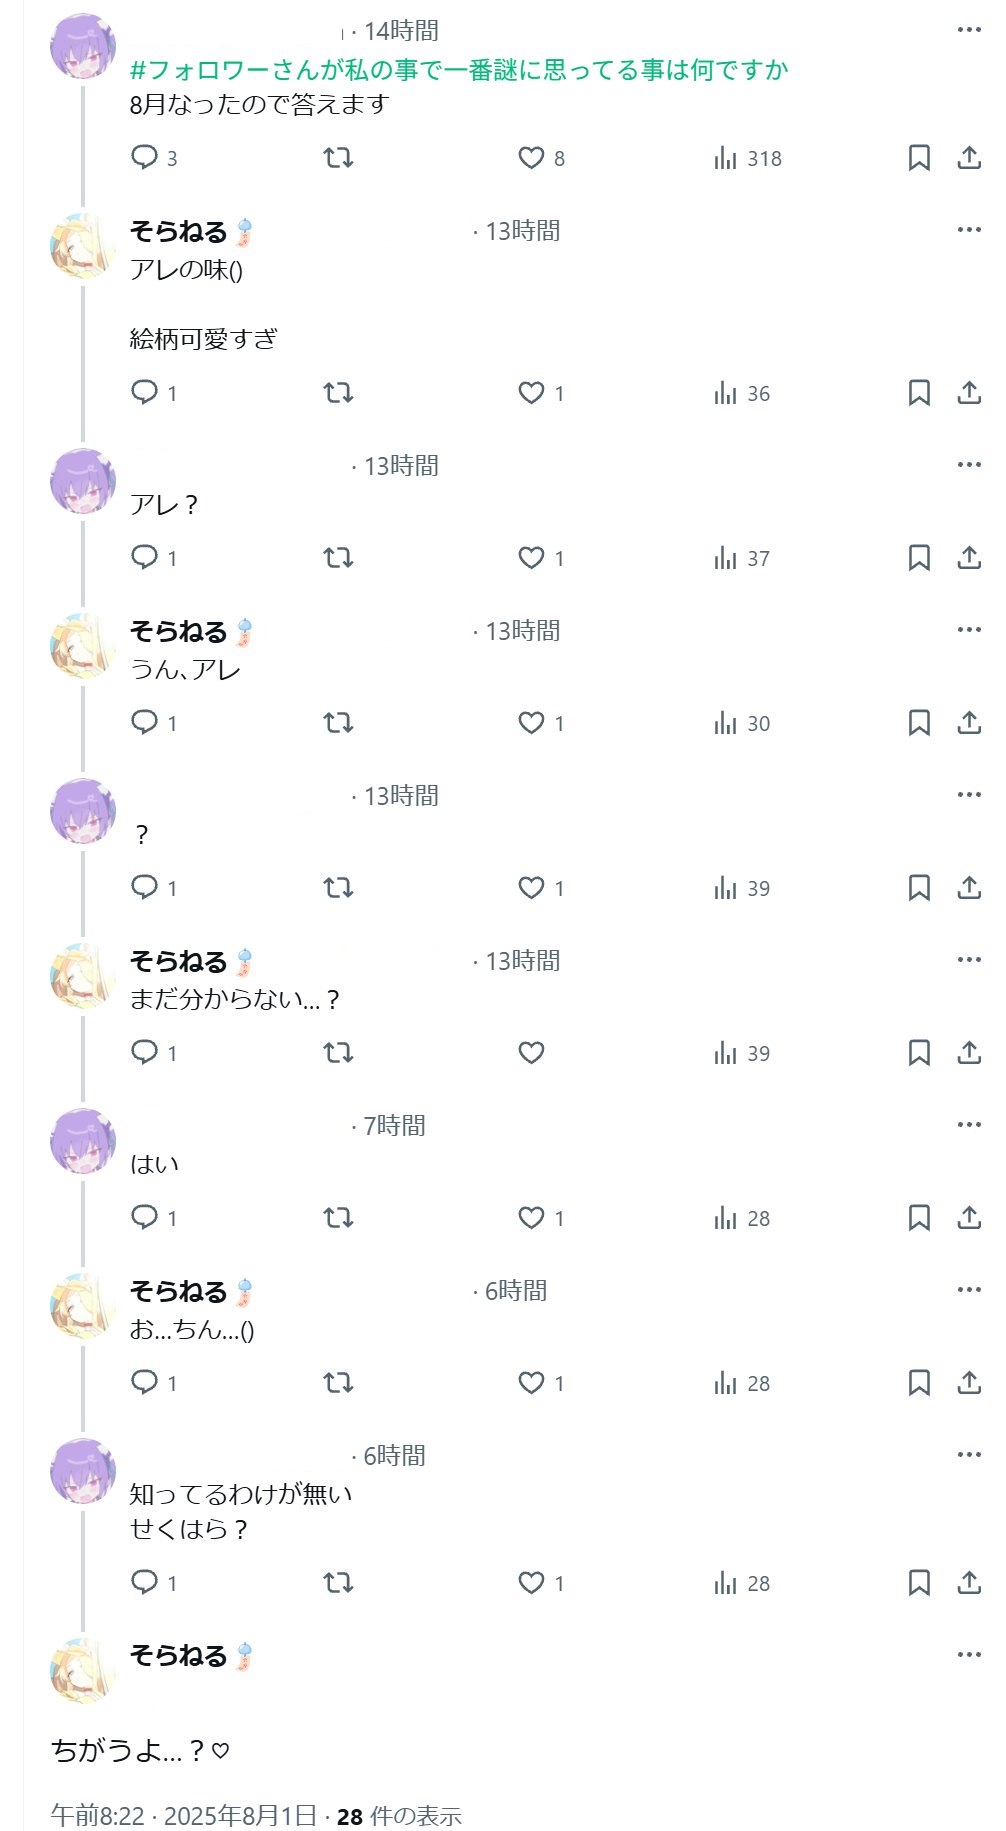
Task: Reply to the 'アレの味()' post
Action: [145, 393]
